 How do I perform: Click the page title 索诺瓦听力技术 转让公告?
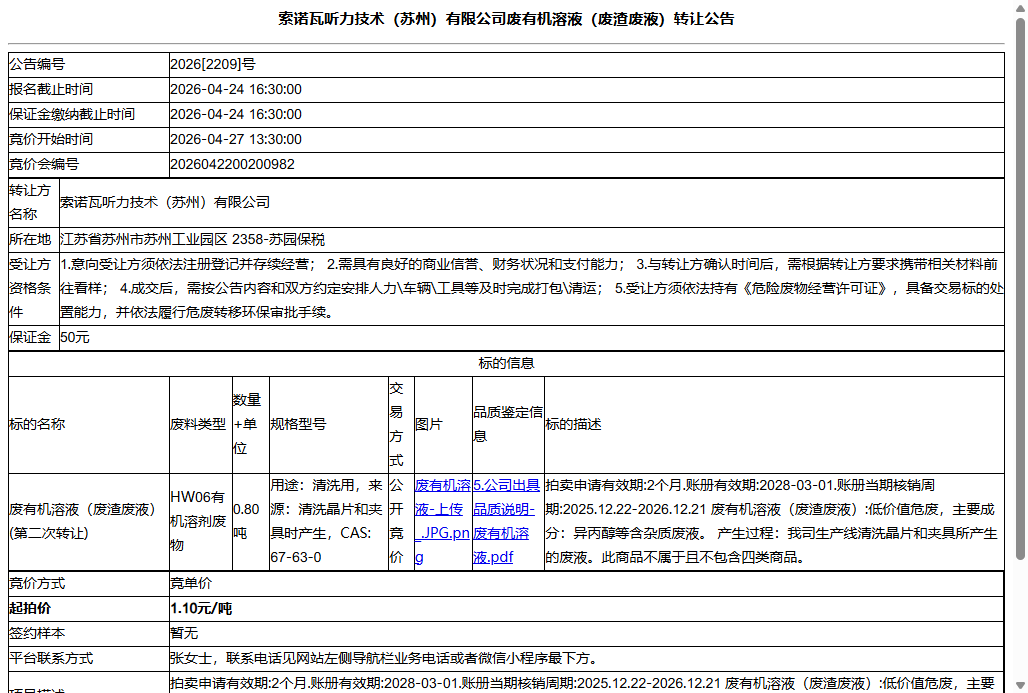506,19
